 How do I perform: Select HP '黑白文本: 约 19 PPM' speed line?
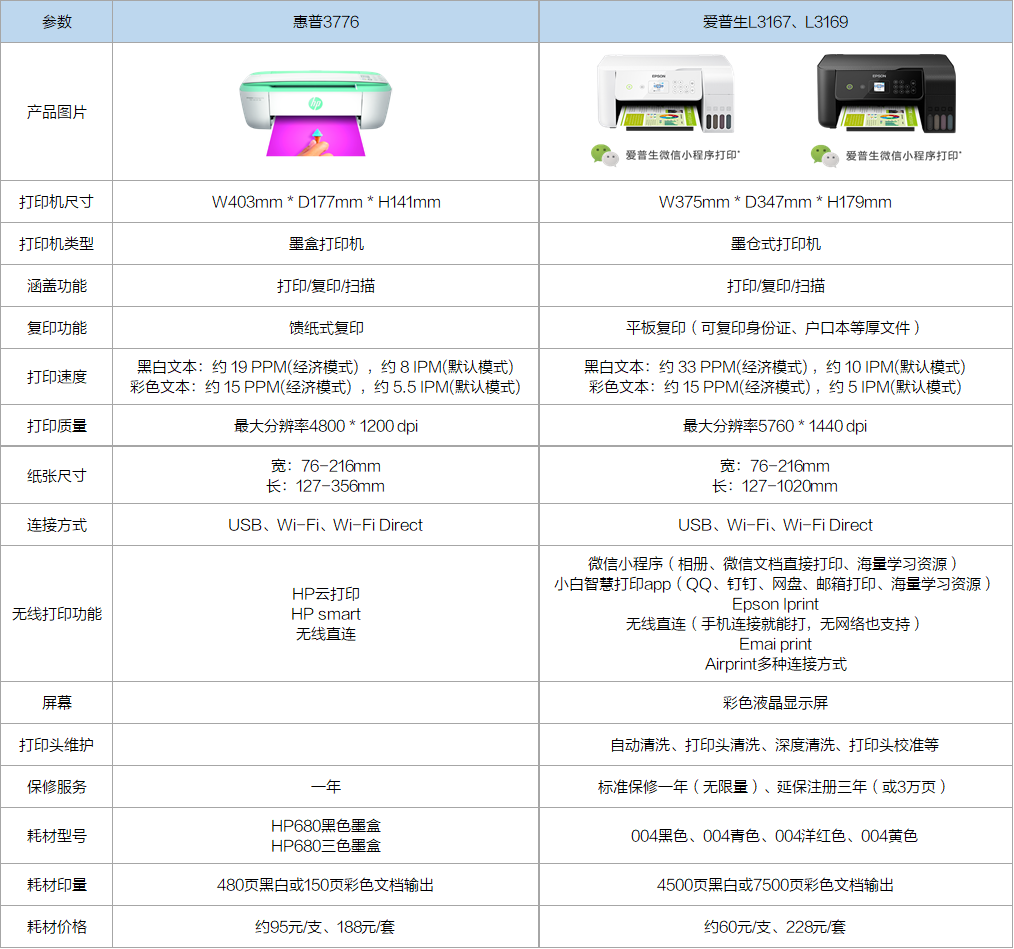point(325,367)
